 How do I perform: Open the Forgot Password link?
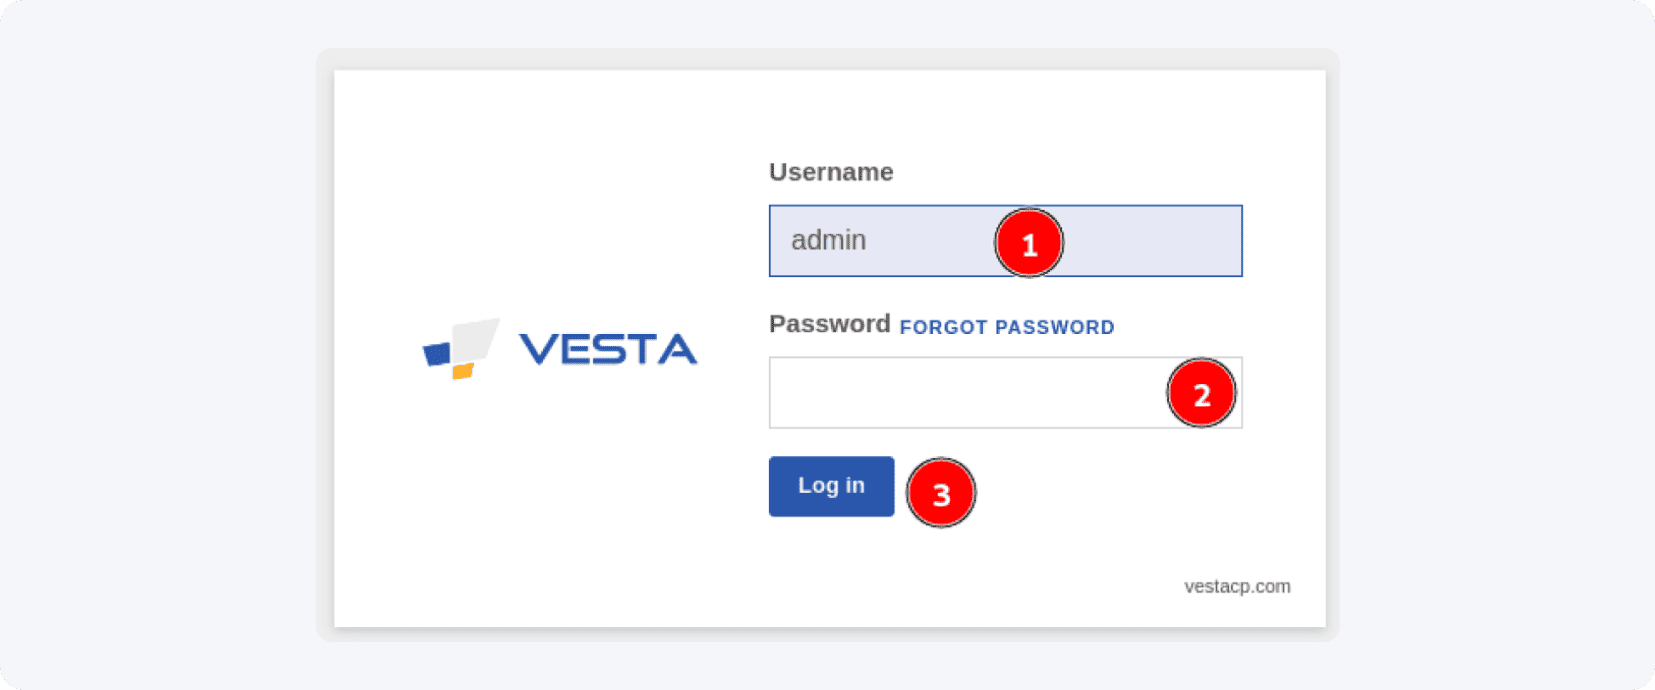tap(1006, 327)
